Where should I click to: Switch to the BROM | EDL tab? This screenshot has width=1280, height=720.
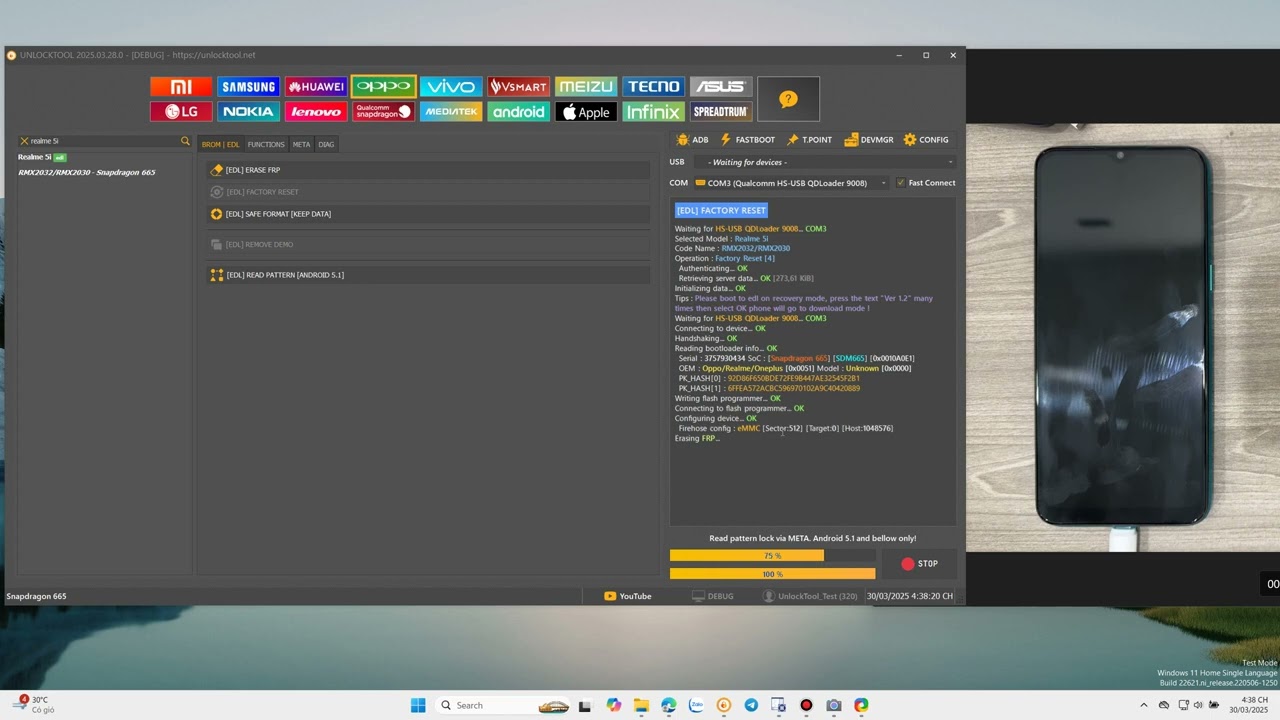pyautogui.click(x=220, y=145)
